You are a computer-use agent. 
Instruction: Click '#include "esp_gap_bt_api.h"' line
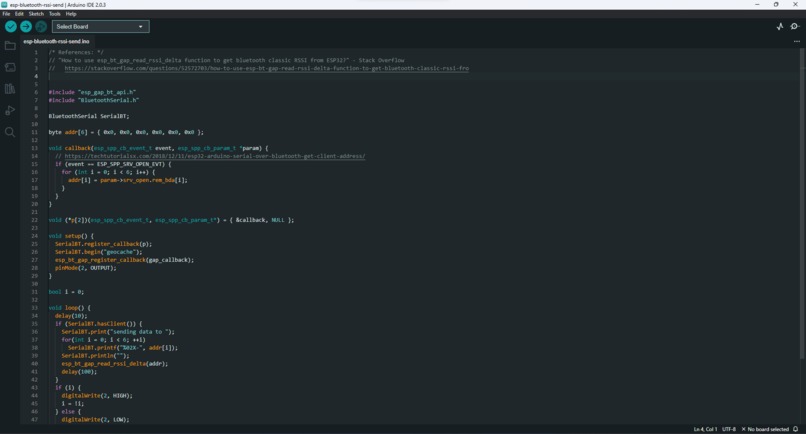click(92, 93)
